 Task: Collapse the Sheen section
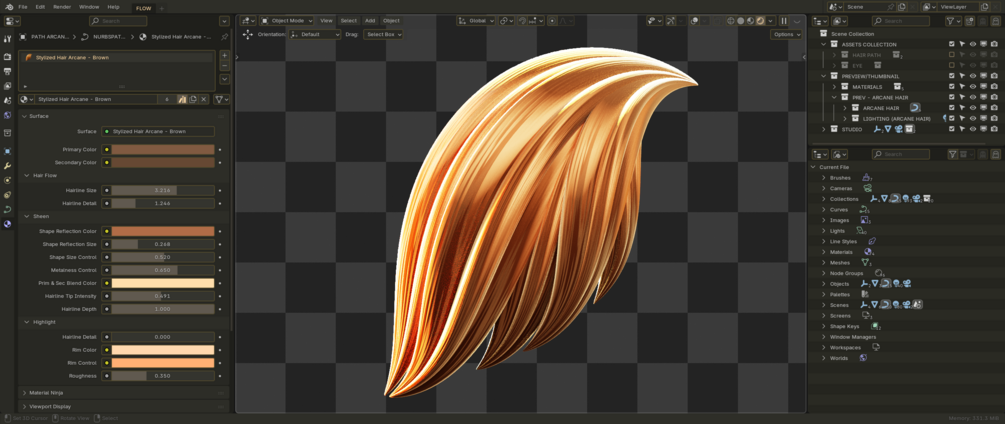27,216
